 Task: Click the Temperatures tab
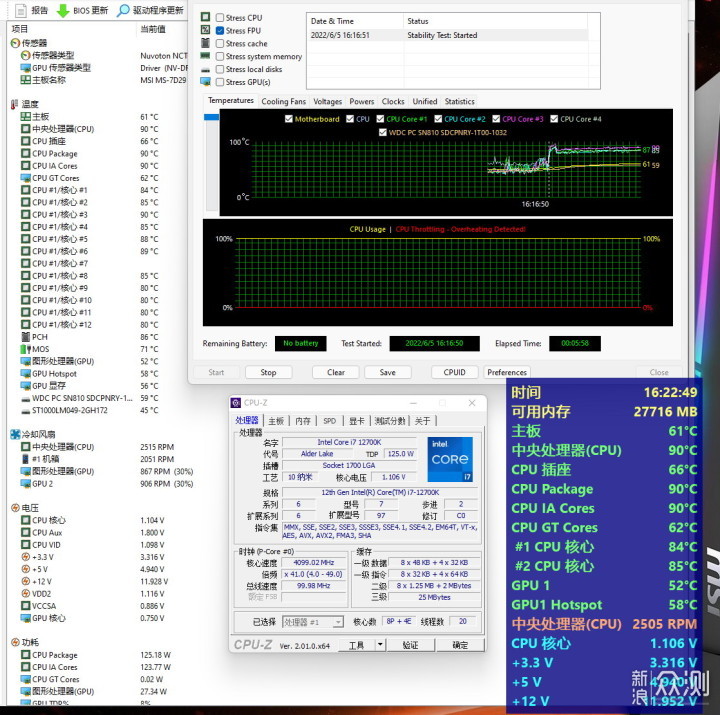(231, 101)
